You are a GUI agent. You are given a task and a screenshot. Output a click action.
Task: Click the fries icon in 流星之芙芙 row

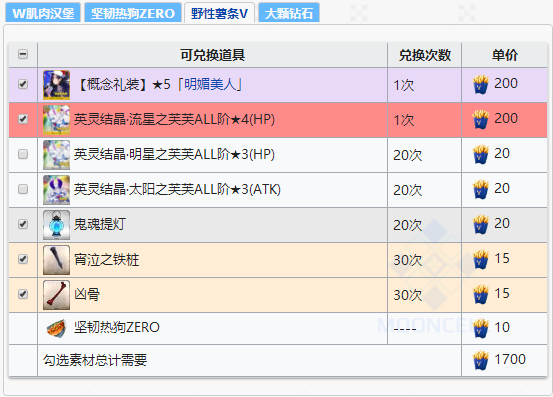pyautogui.click(x=481, y=120)
